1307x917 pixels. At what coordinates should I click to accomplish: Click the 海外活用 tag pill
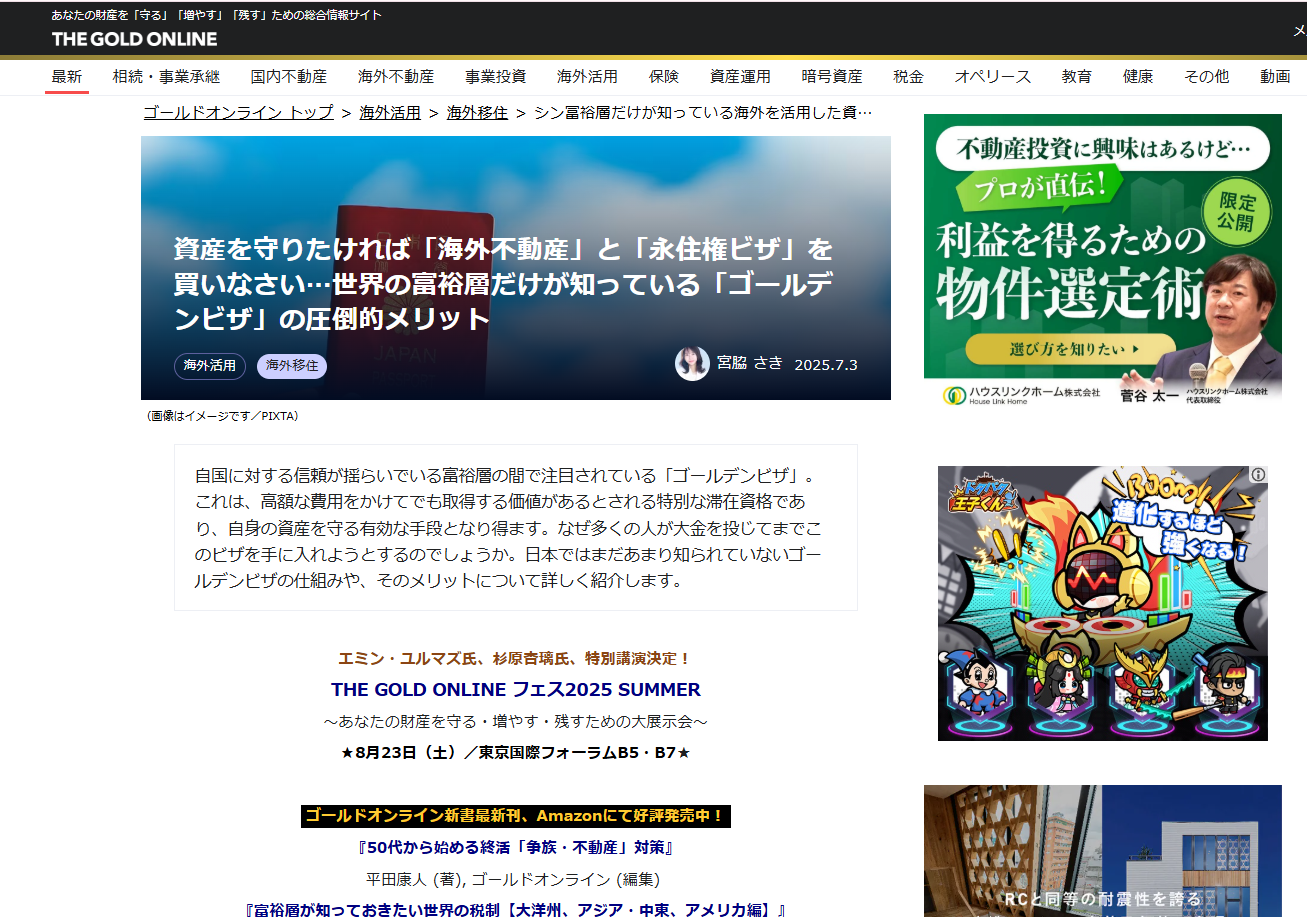(210, 366)
